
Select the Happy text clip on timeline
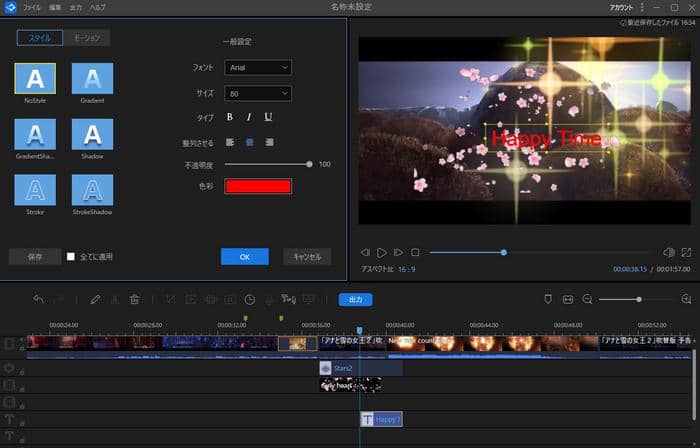381,419
